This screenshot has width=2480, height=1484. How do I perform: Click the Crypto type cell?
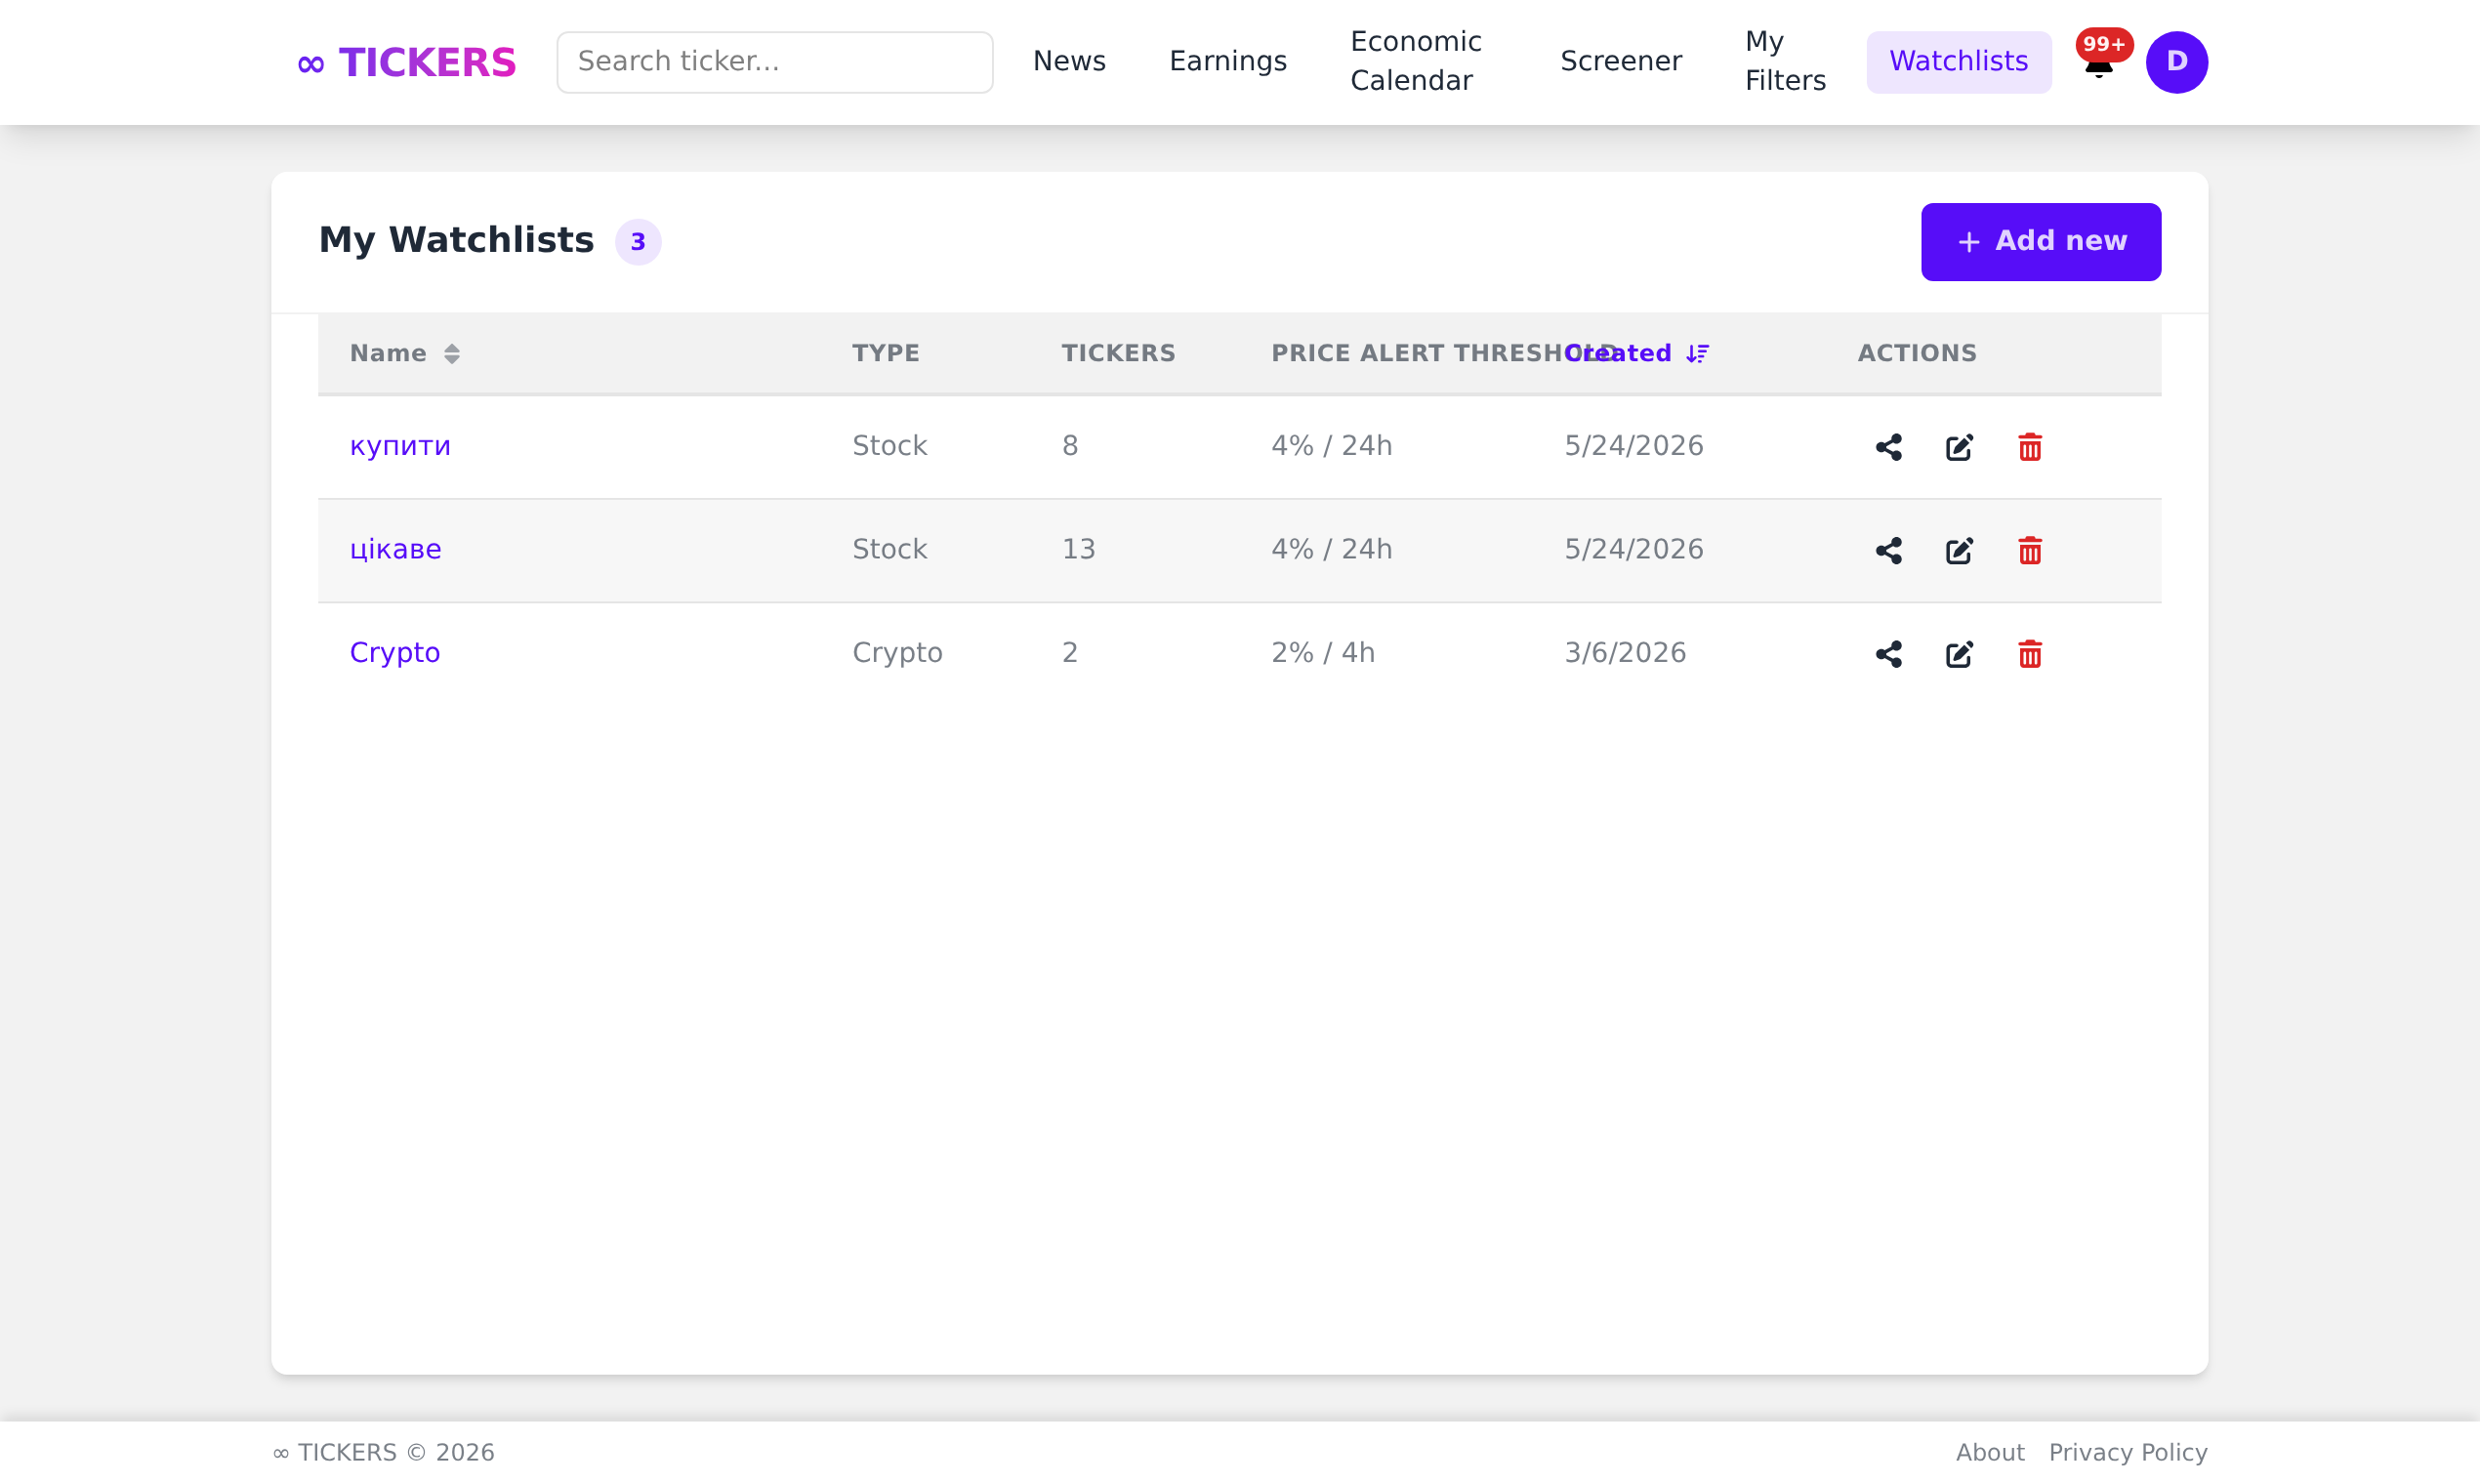click(897, 653)
